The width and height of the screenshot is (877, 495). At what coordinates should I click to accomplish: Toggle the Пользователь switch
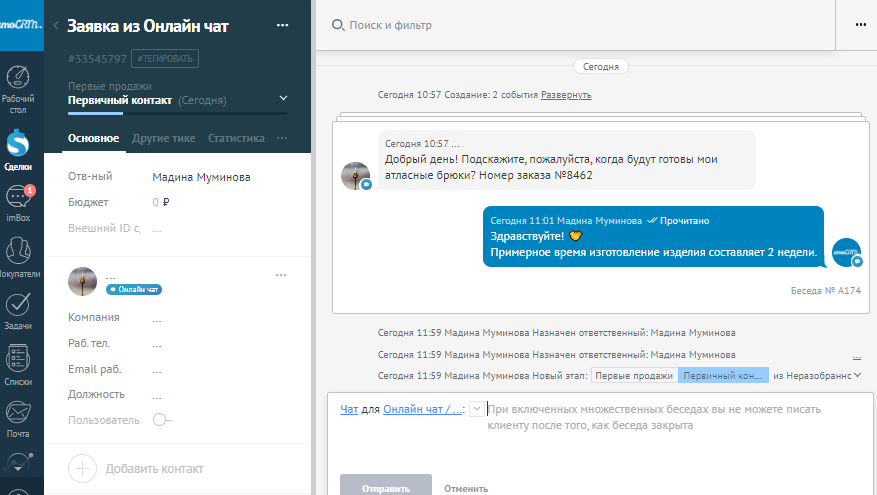coord(161,420)
